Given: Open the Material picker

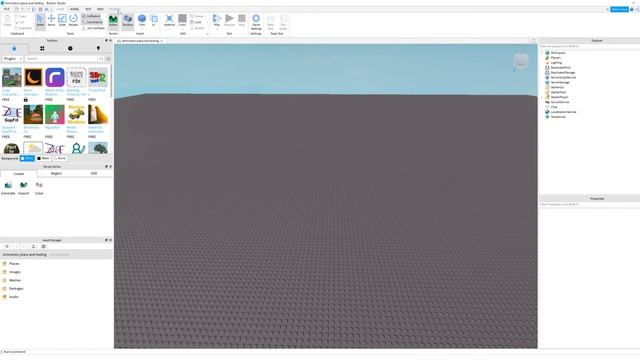Looking at the screenshot, I should click(169, 20).
